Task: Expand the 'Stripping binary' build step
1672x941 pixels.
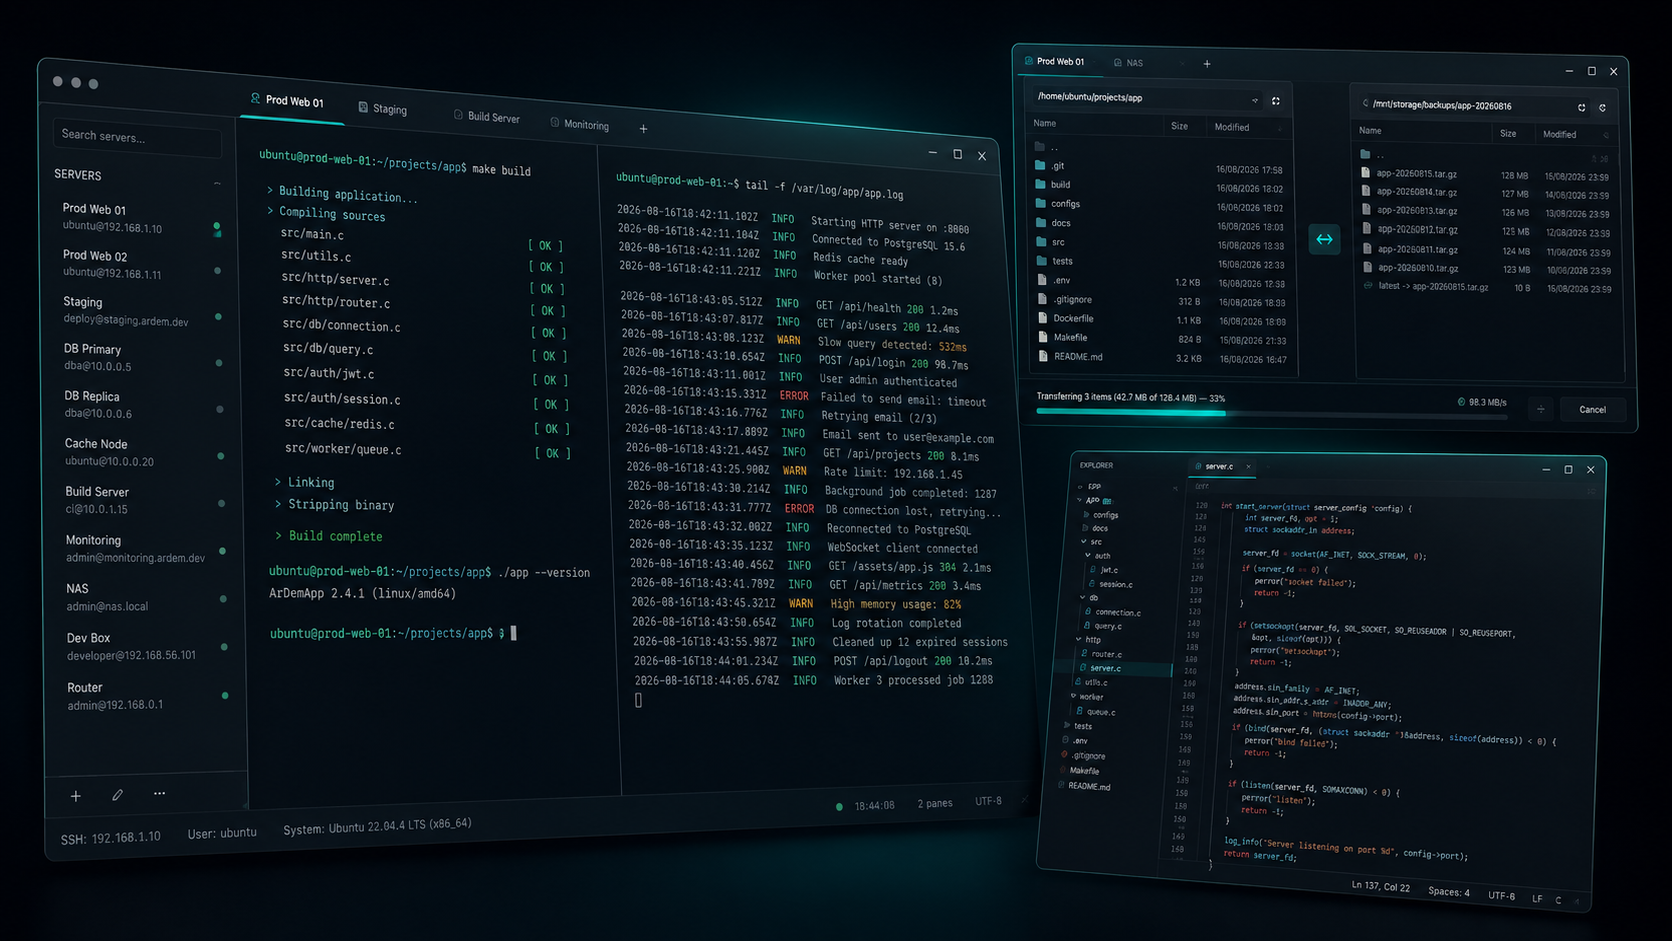Action: click(x=279, y=504)
